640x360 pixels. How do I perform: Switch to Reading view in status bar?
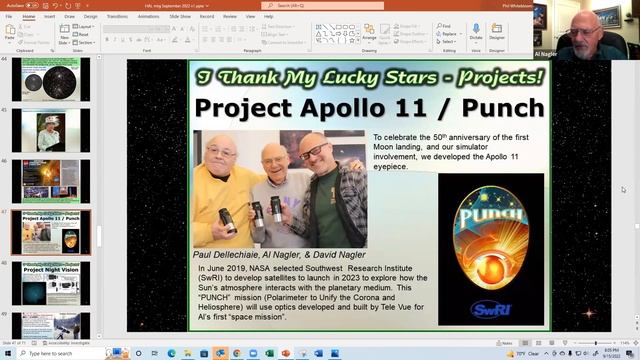(x=551, y=343)
